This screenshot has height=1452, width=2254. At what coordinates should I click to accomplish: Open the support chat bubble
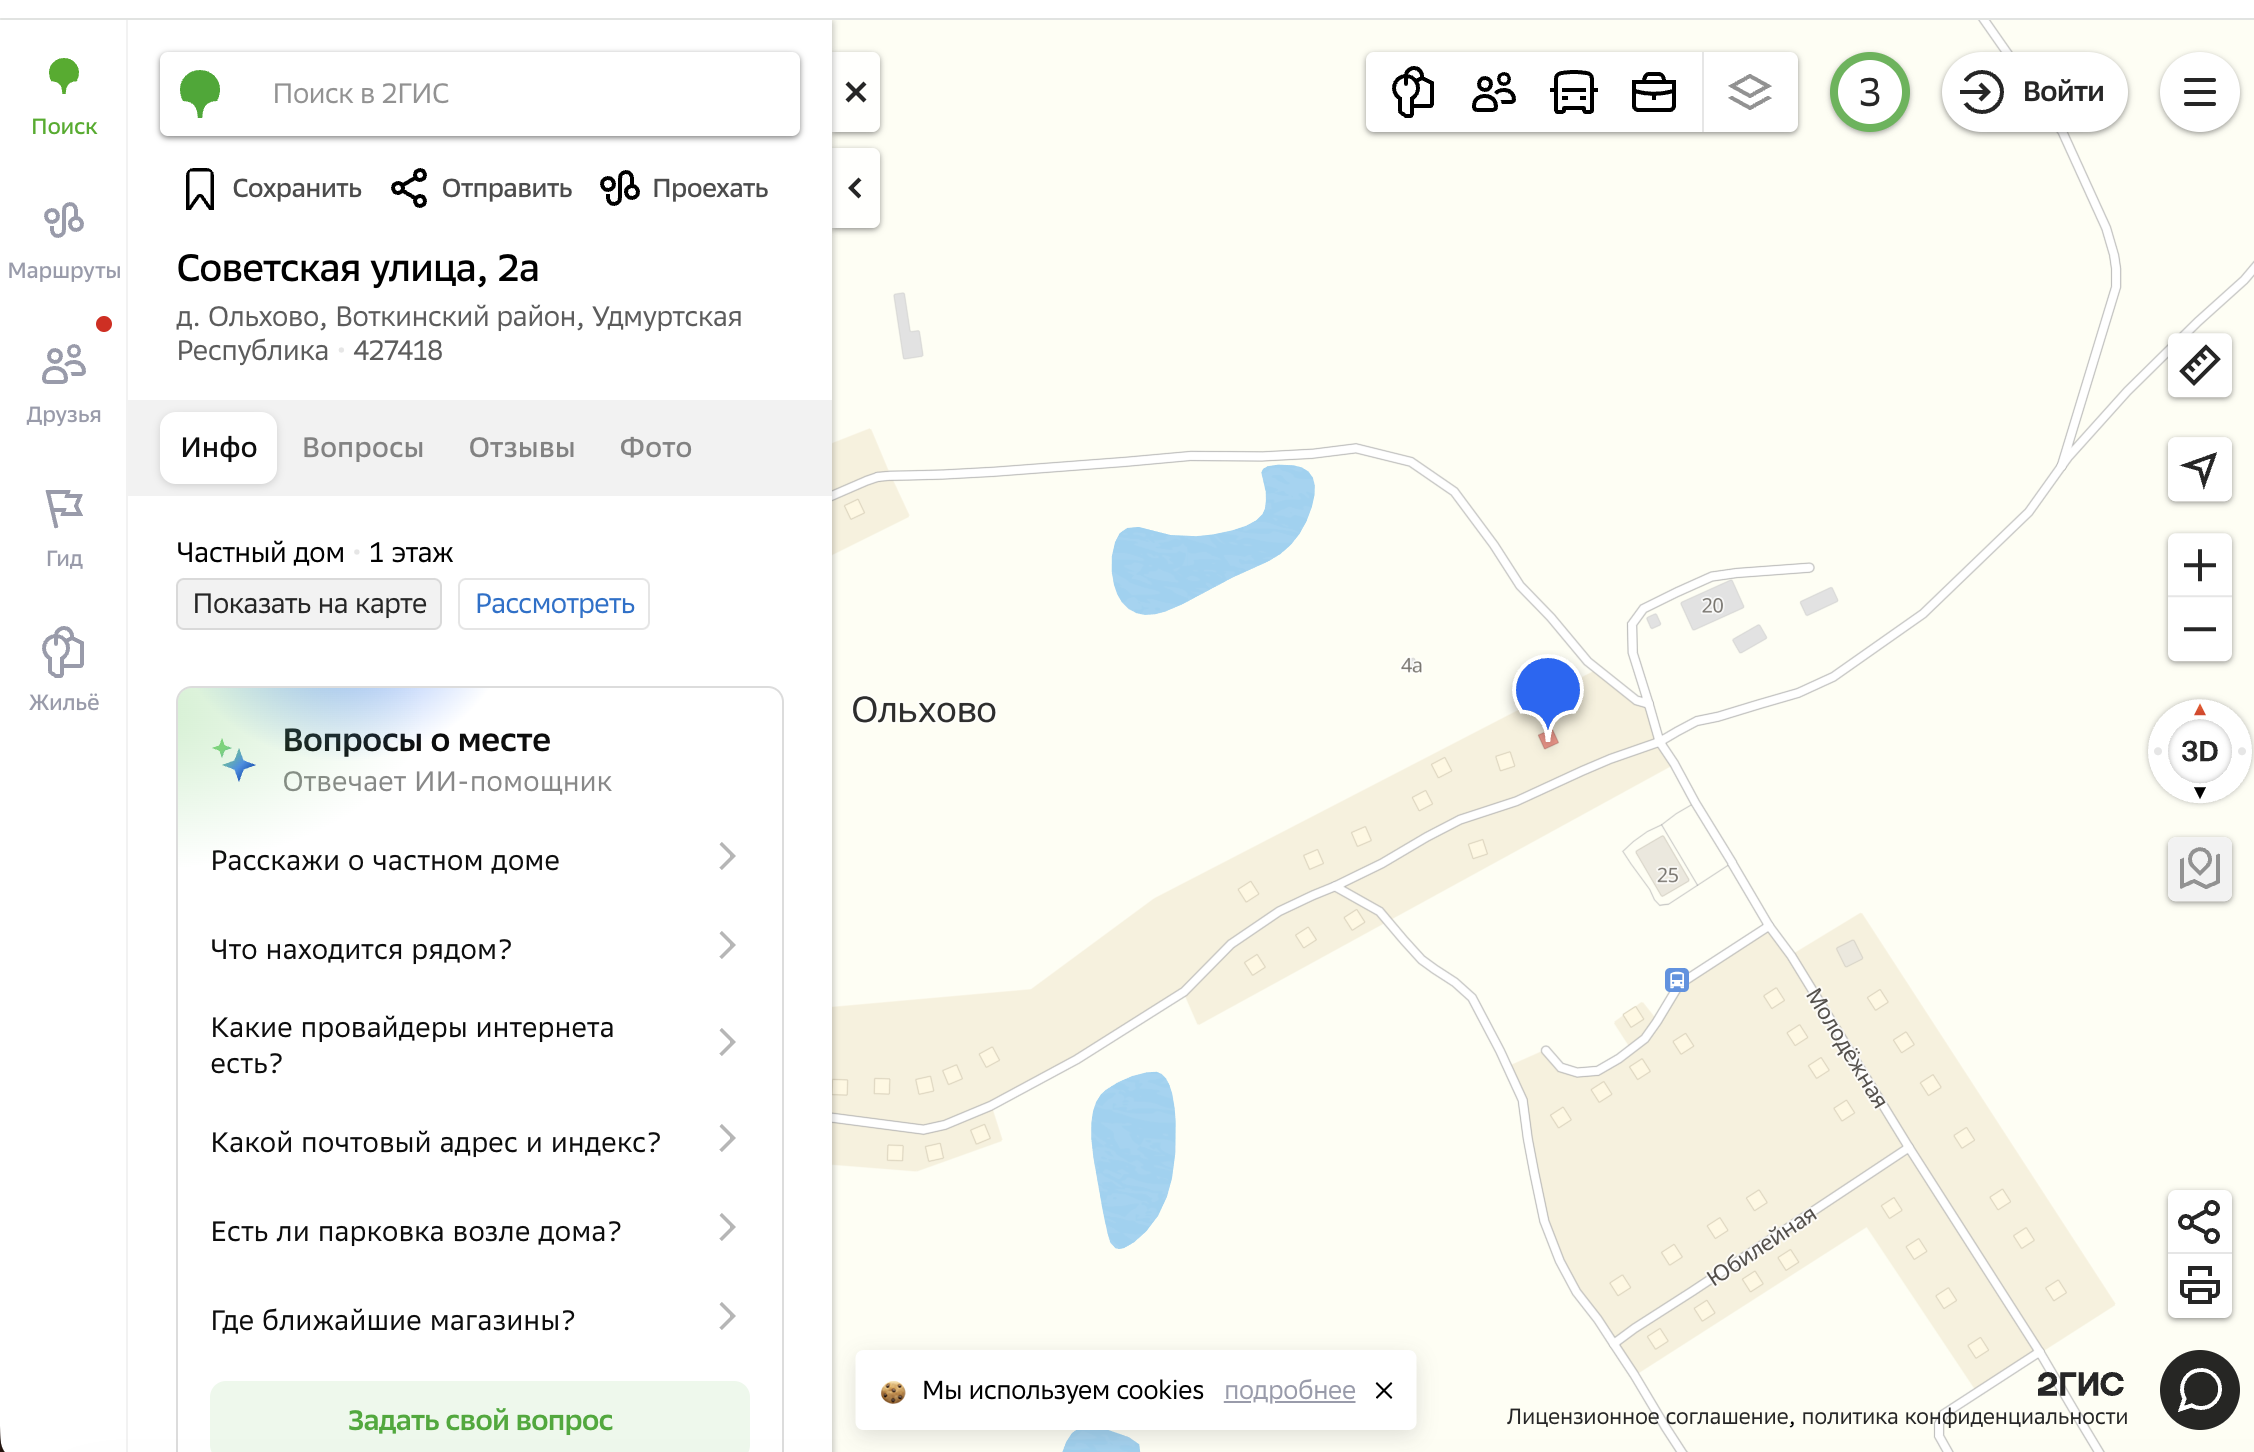tap(2199, 1389)
